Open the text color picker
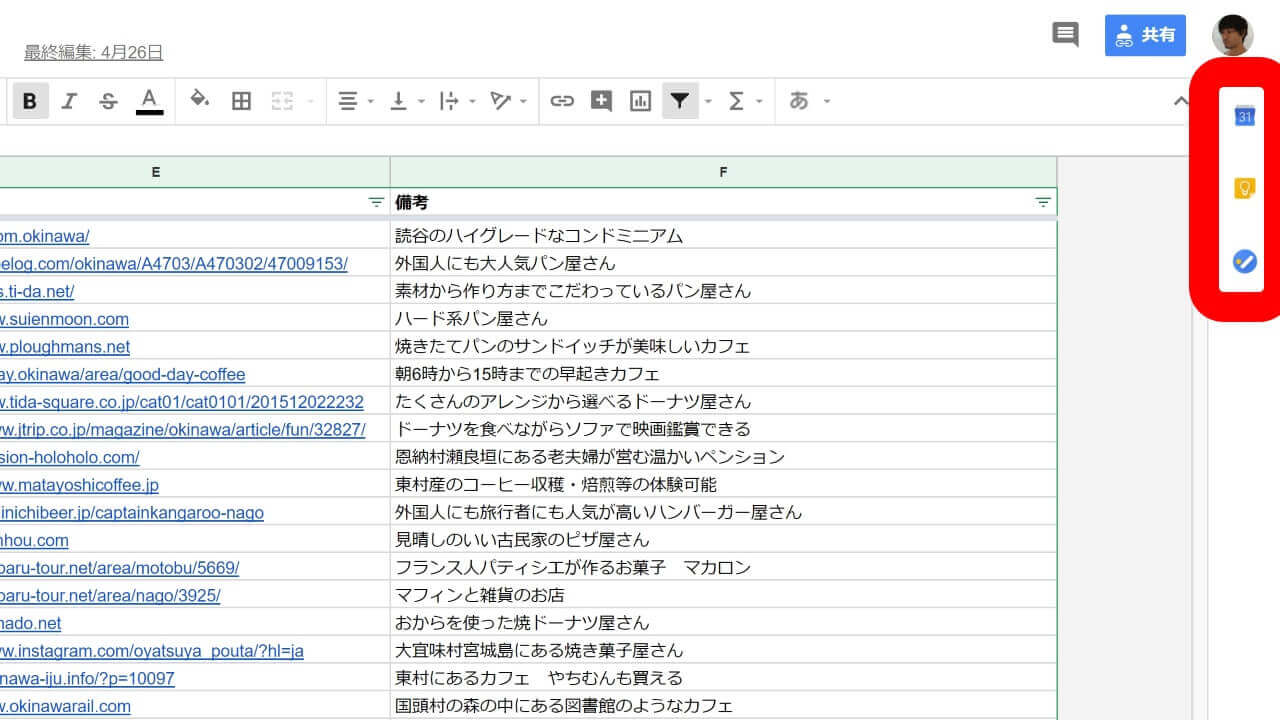This screenshot has width=1280, height=720. (x=149, y=101)
